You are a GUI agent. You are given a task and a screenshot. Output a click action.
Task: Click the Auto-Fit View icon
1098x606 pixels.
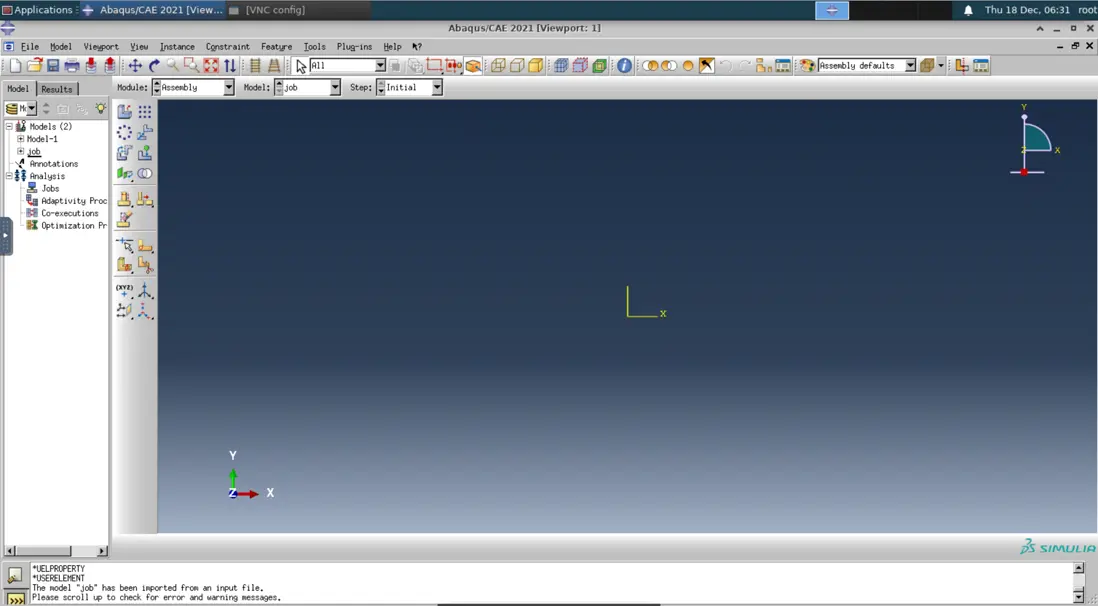point(211,66)
